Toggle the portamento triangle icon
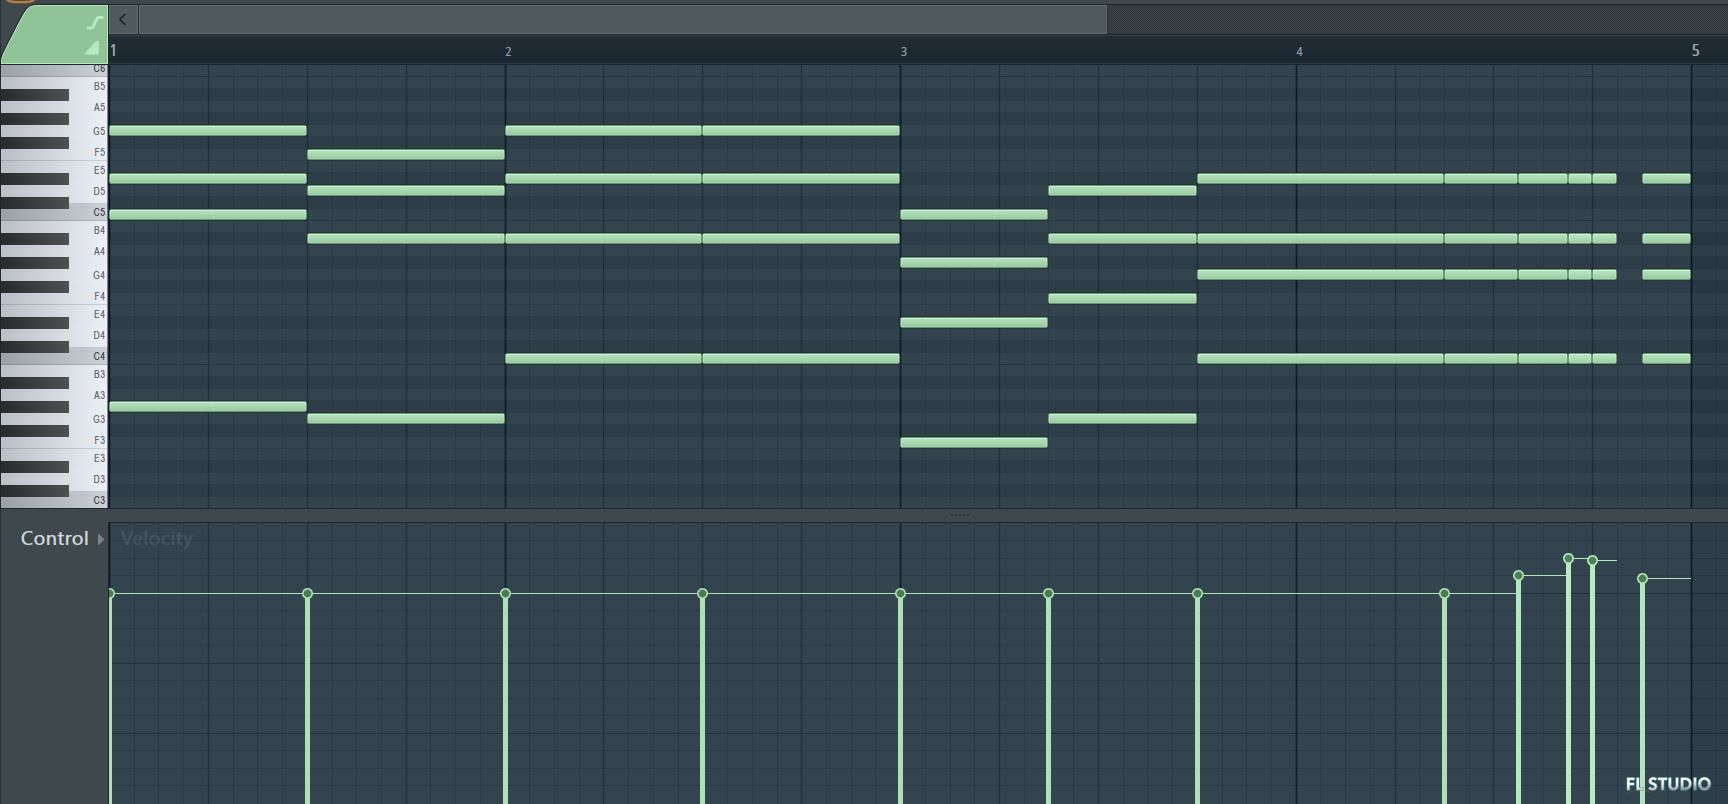Viewport: 1728px width, 804px height. [x=92, y=48]
